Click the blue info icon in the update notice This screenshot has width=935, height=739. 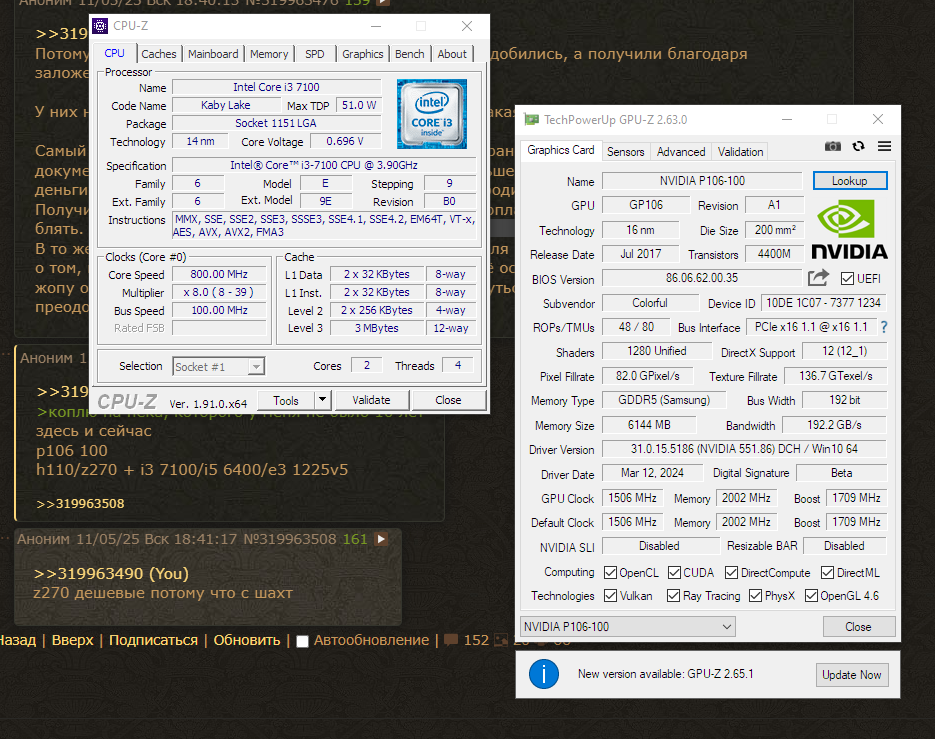pos(544,674)
